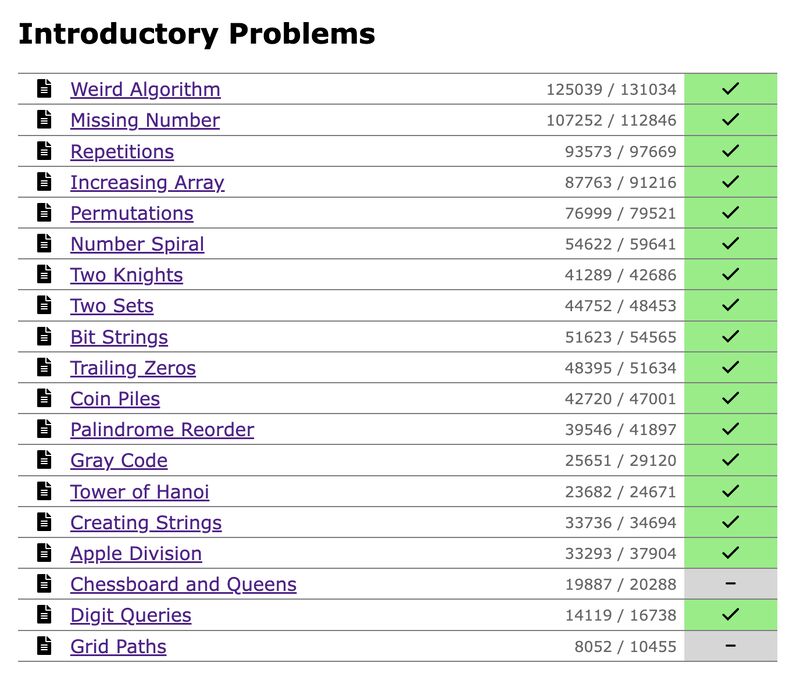
Task: Click the 19887 / 20288 statistics text
Action: [x=620, y=585]
